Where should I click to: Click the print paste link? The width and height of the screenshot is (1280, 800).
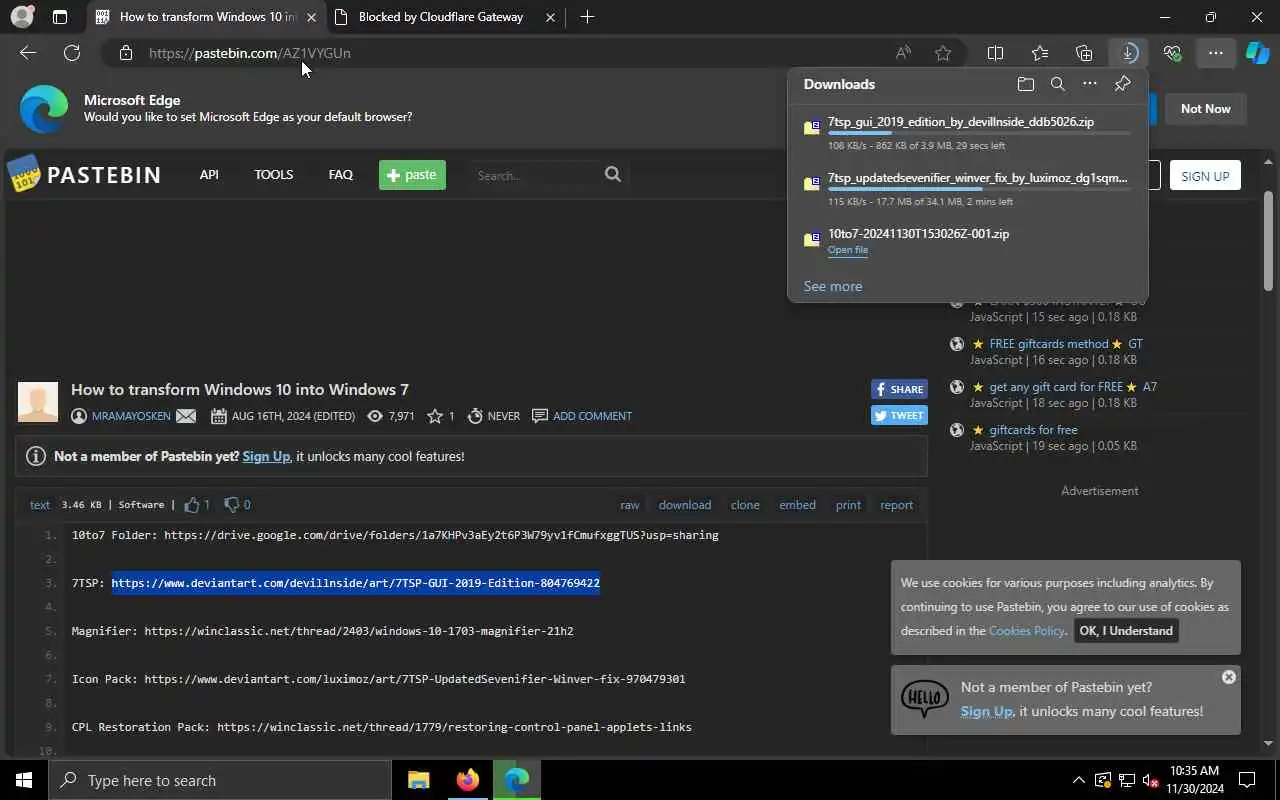coord(848,505)
